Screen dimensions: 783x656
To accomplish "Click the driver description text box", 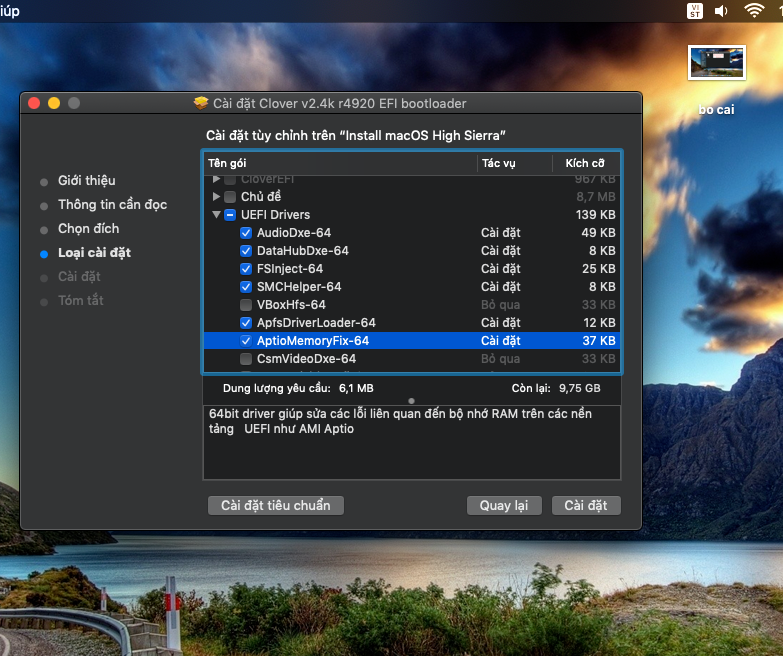I will (412, 442).
